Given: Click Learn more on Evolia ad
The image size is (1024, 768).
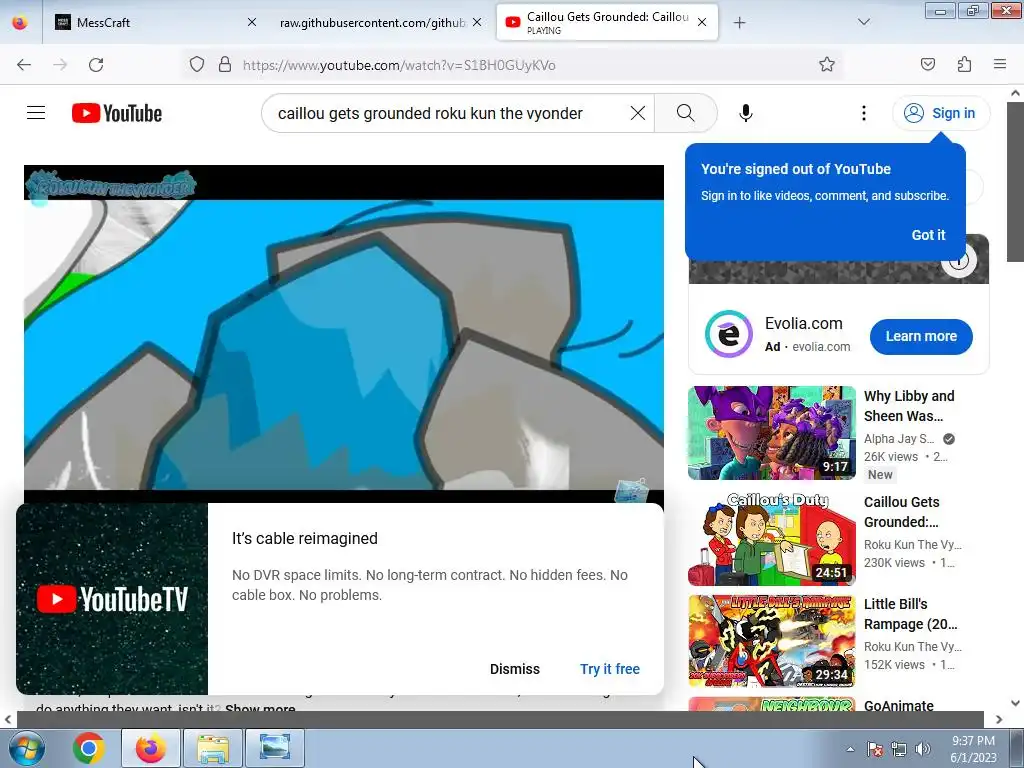Looking at the screenshot, I should coord(921,336).
